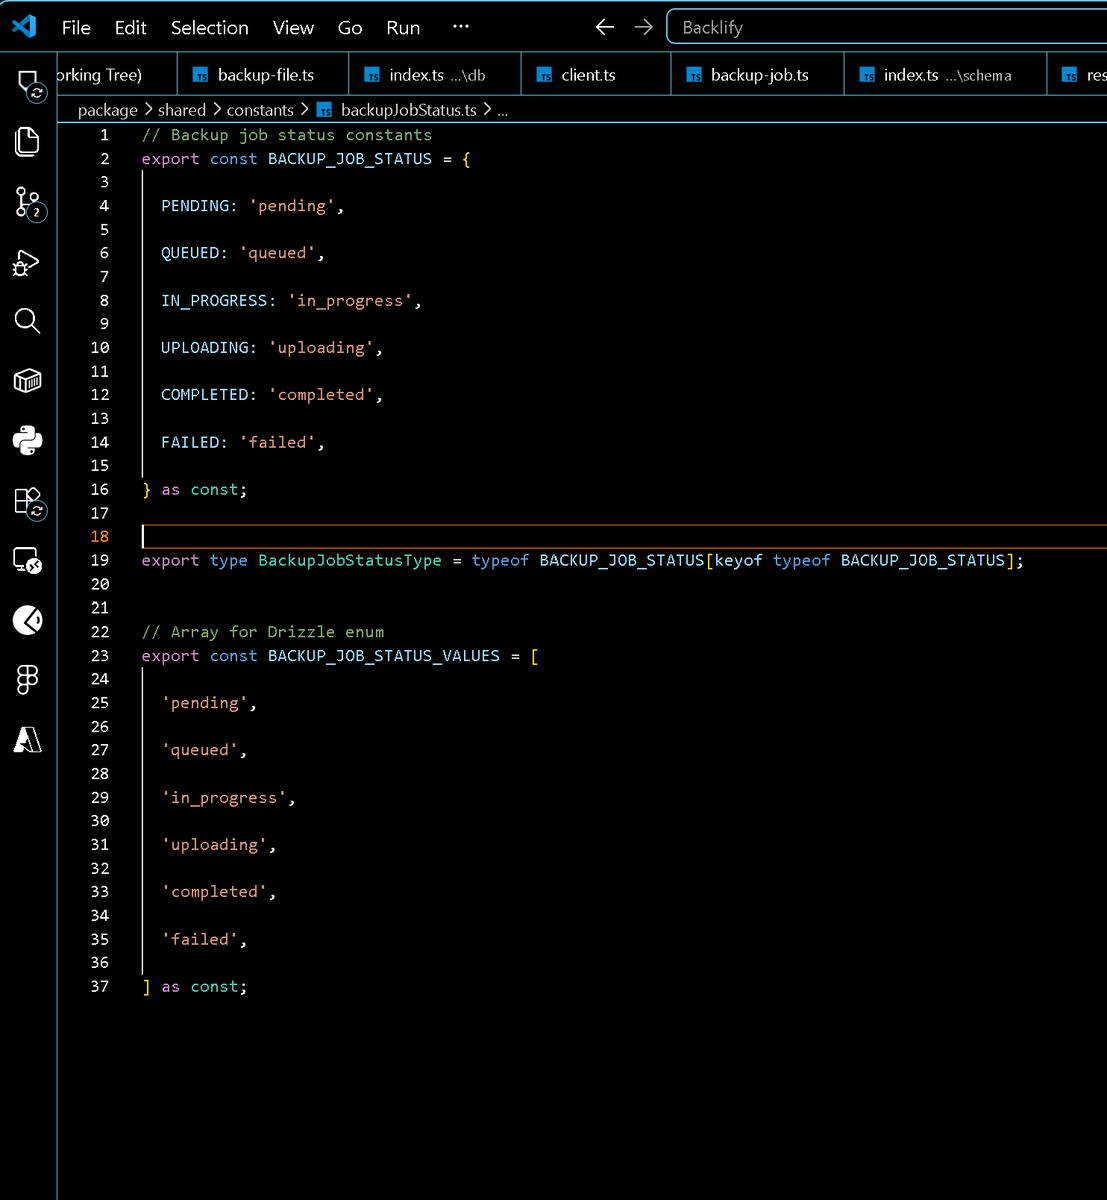Click the '// Backup job status constants' comment

pyautogui.click(x=287, y=135)
